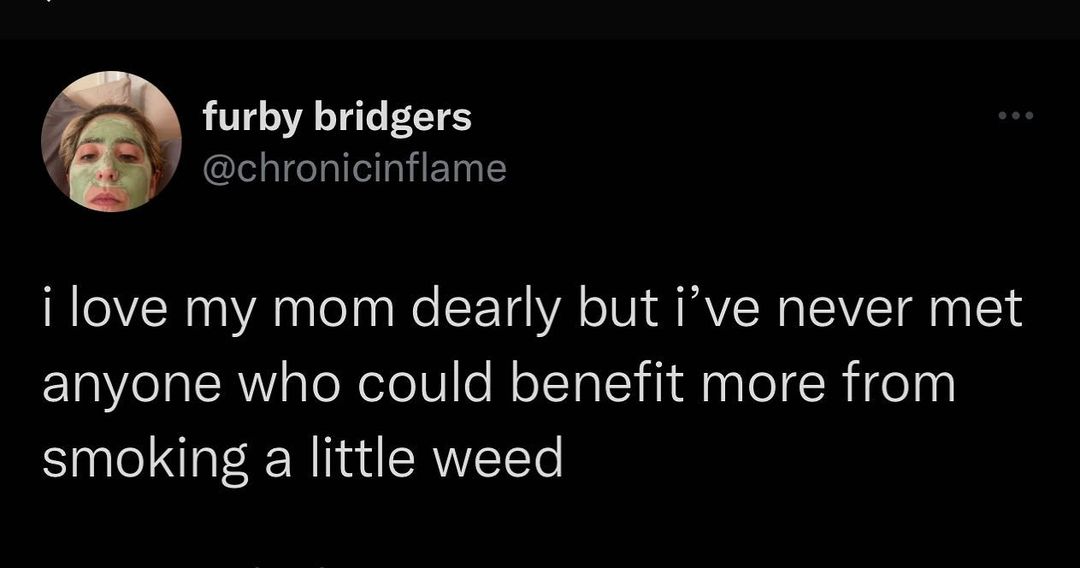Viewport: 1080px width, 568px height.
Task: Click the last line "smoking a little weed"
Action: click(303, 458)
